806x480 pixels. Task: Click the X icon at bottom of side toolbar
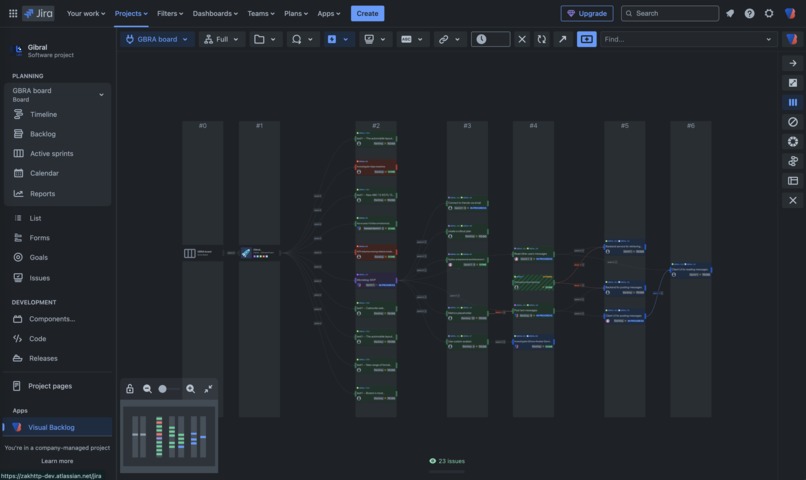tap(793, 200)
